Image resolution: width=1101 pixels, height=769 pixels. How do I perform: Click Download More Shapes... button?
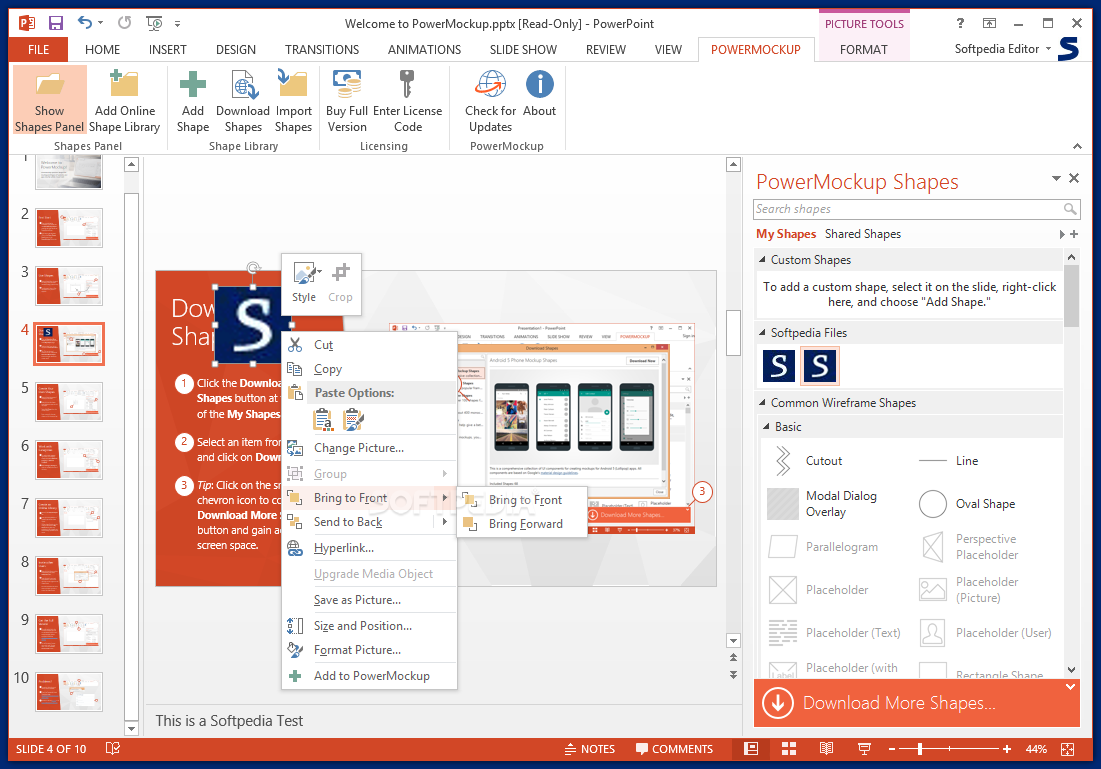pyautogui.click(x=916, y=703)
